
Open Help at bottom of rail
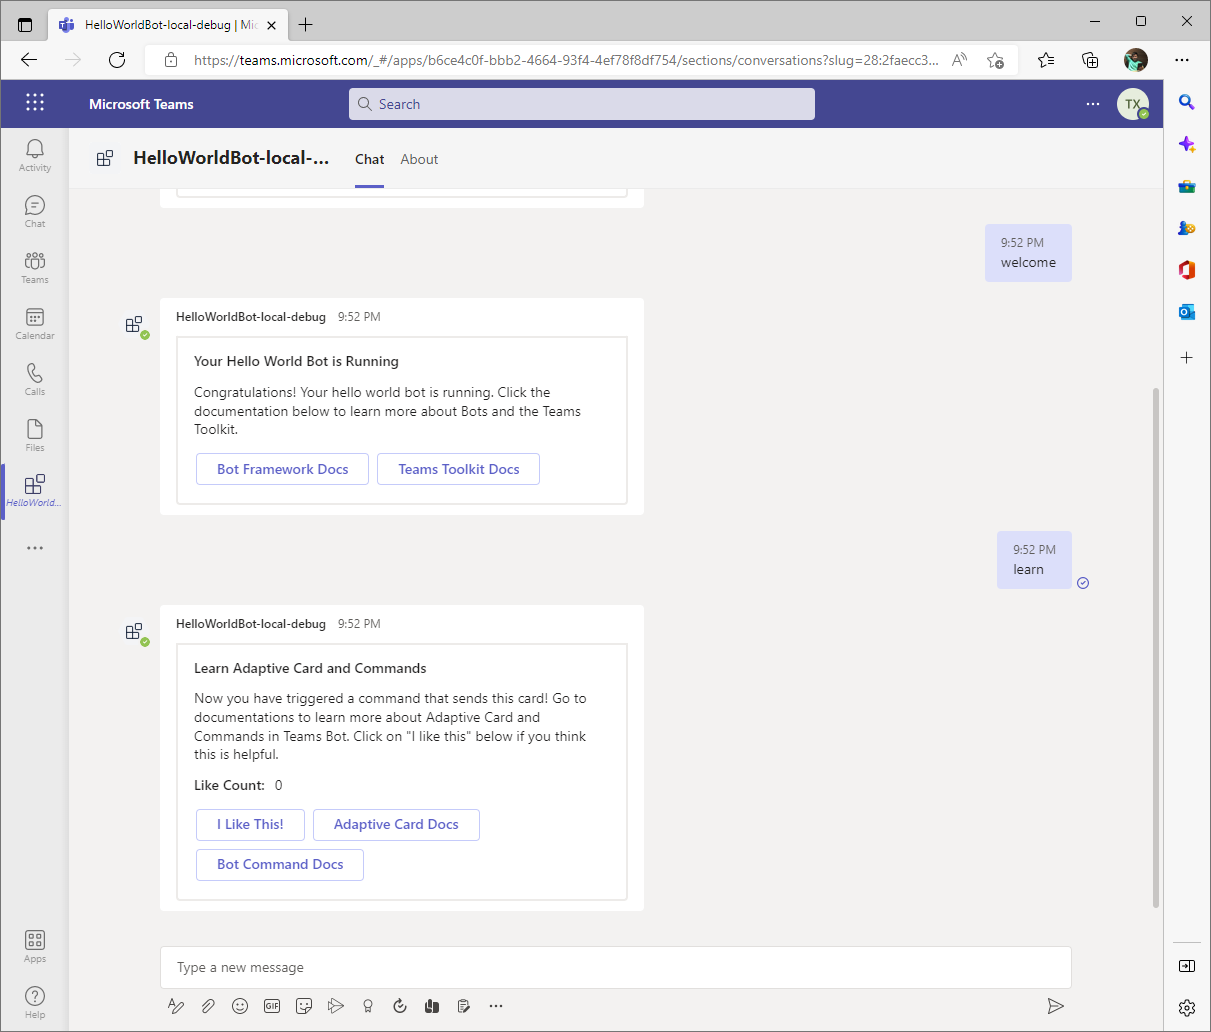click(x=35, y=1002)
